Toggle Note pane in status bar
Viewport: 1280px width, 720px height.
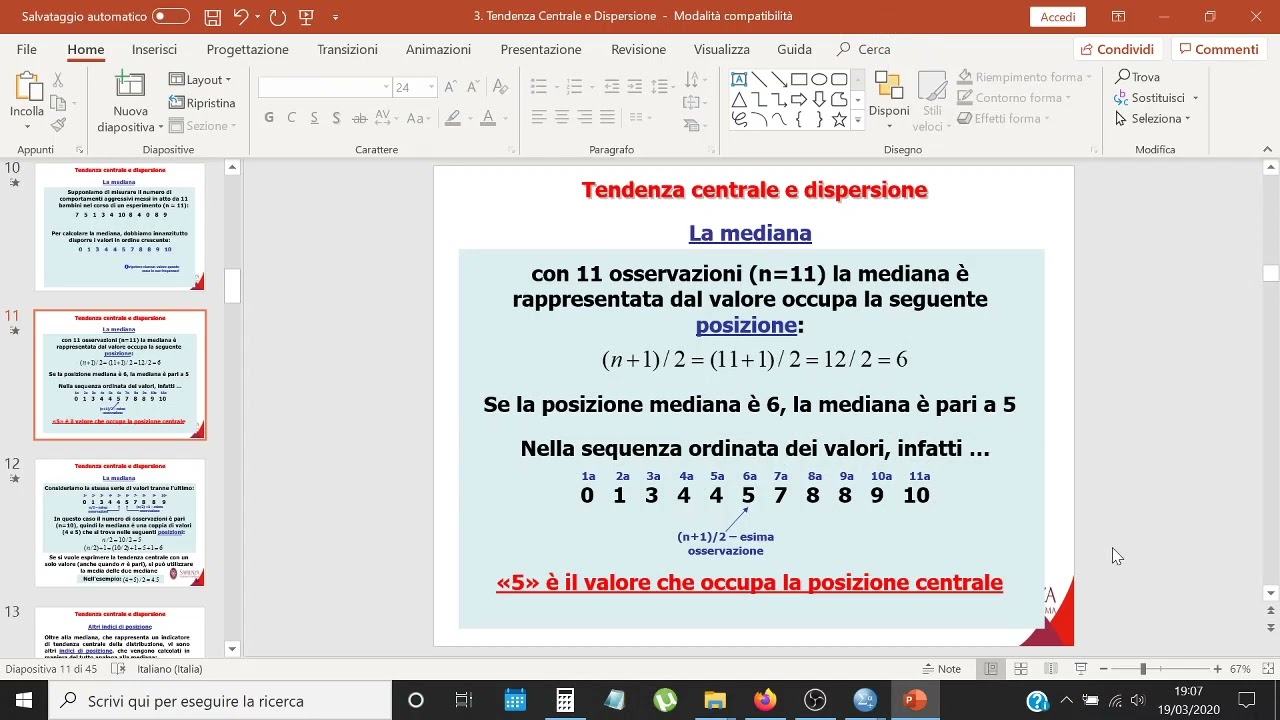point(941,669)
